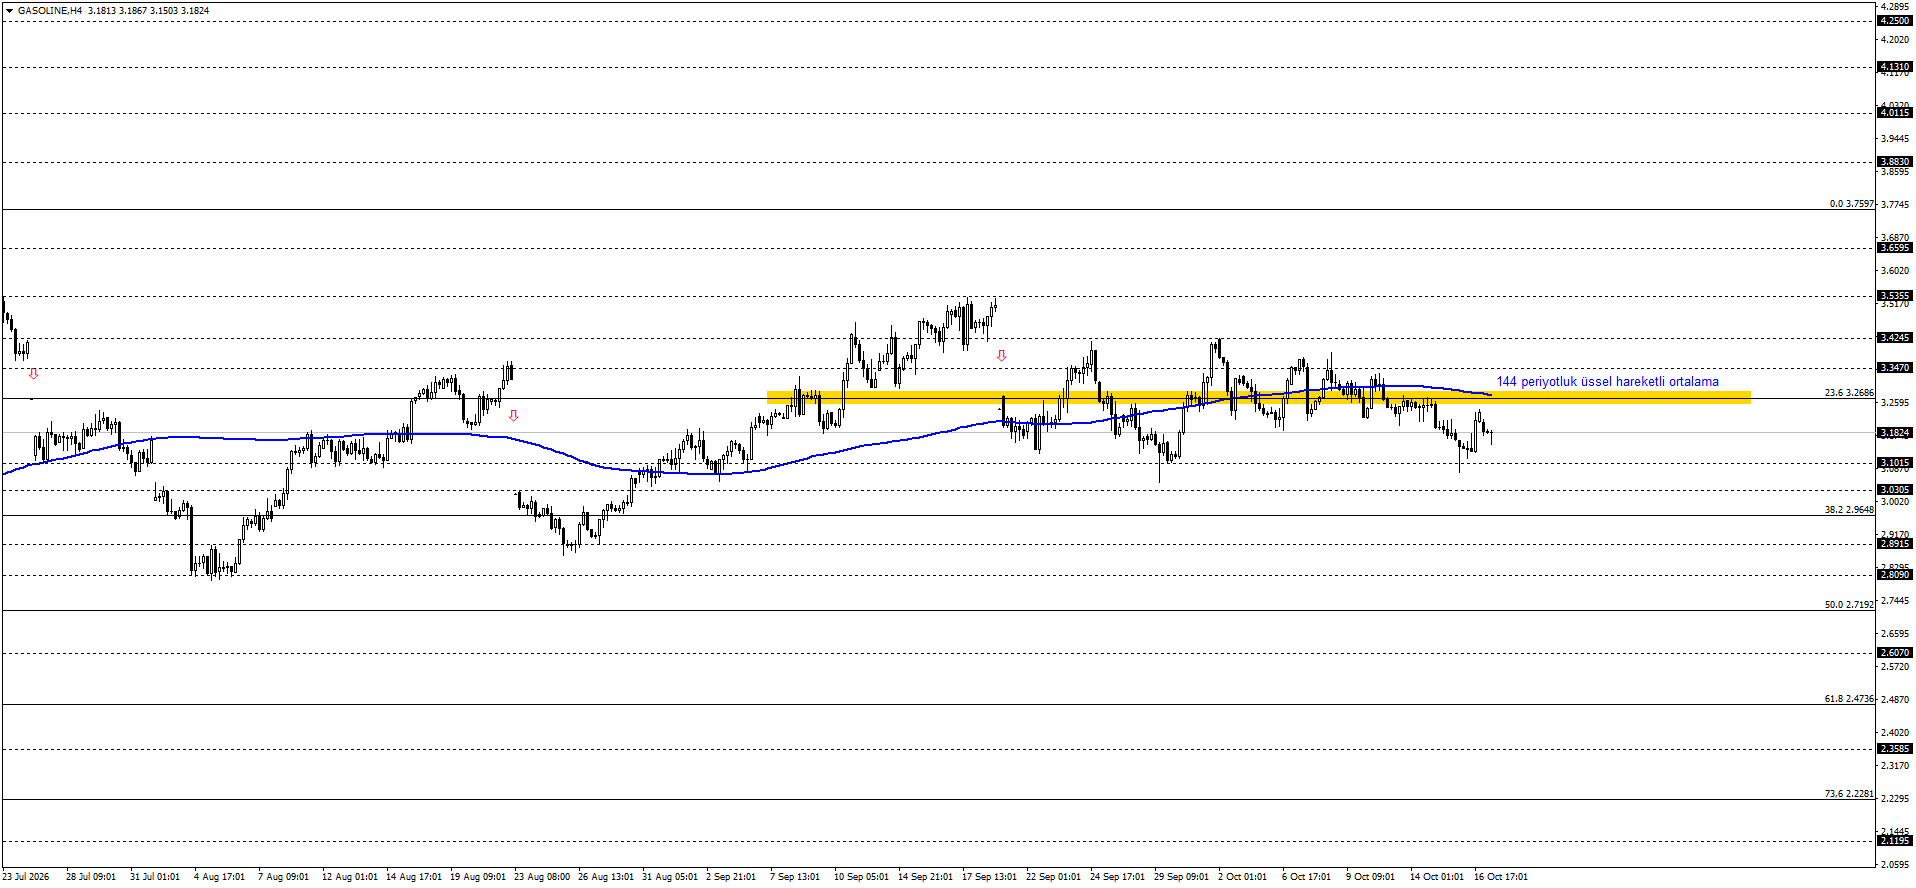Click the 3.5355 horizontal line price tag
The height and width of the screenshot is (888, 1916).
(1895, 295)
